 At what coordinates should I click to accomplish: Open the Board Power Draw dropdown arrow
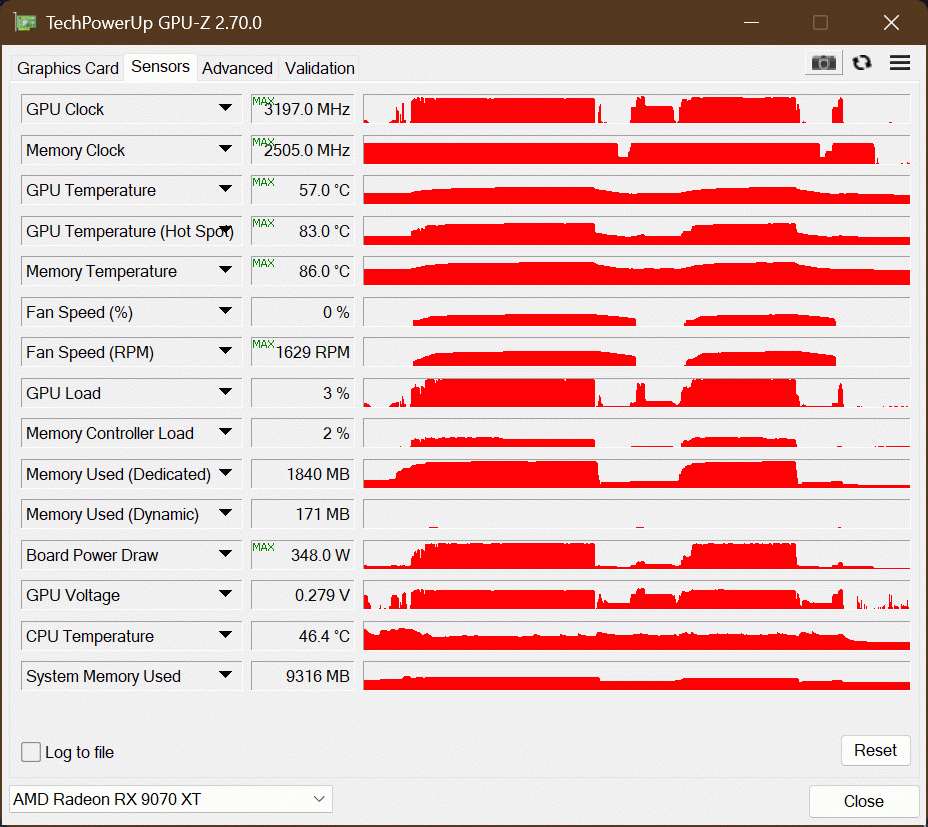coord(225,554)
